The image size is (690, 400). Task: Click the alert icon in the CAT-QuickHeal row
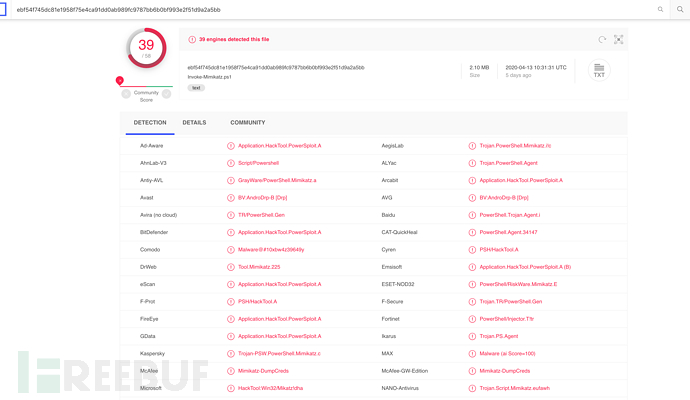472,232
